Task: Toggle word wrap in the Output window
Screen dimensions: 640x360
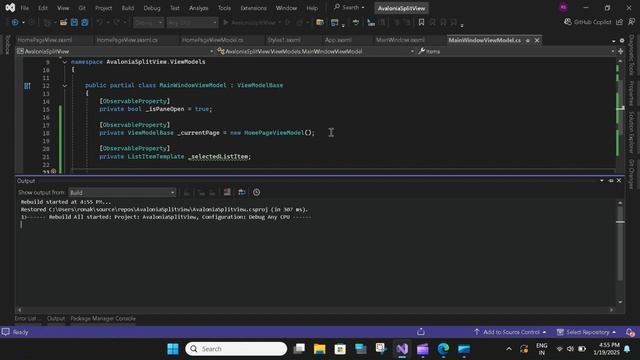Action: (242, 192)
